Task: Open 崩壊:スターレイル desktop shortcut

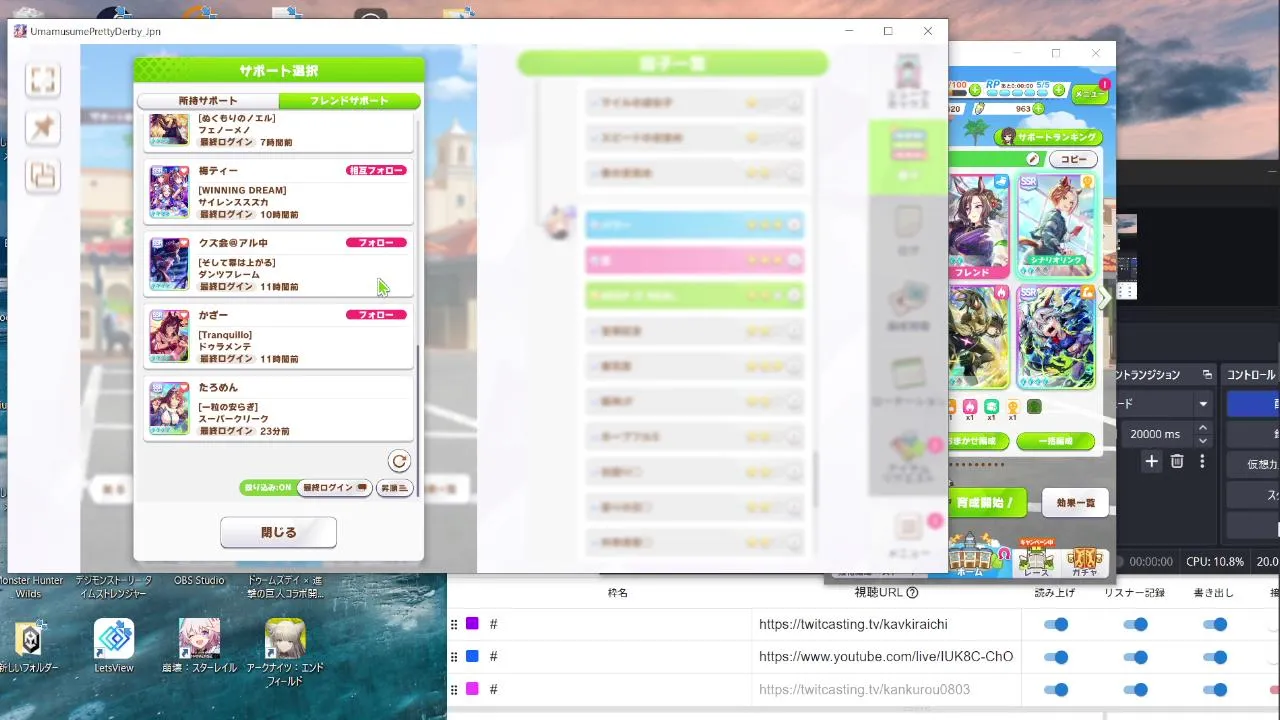Action: click(199, 645)
